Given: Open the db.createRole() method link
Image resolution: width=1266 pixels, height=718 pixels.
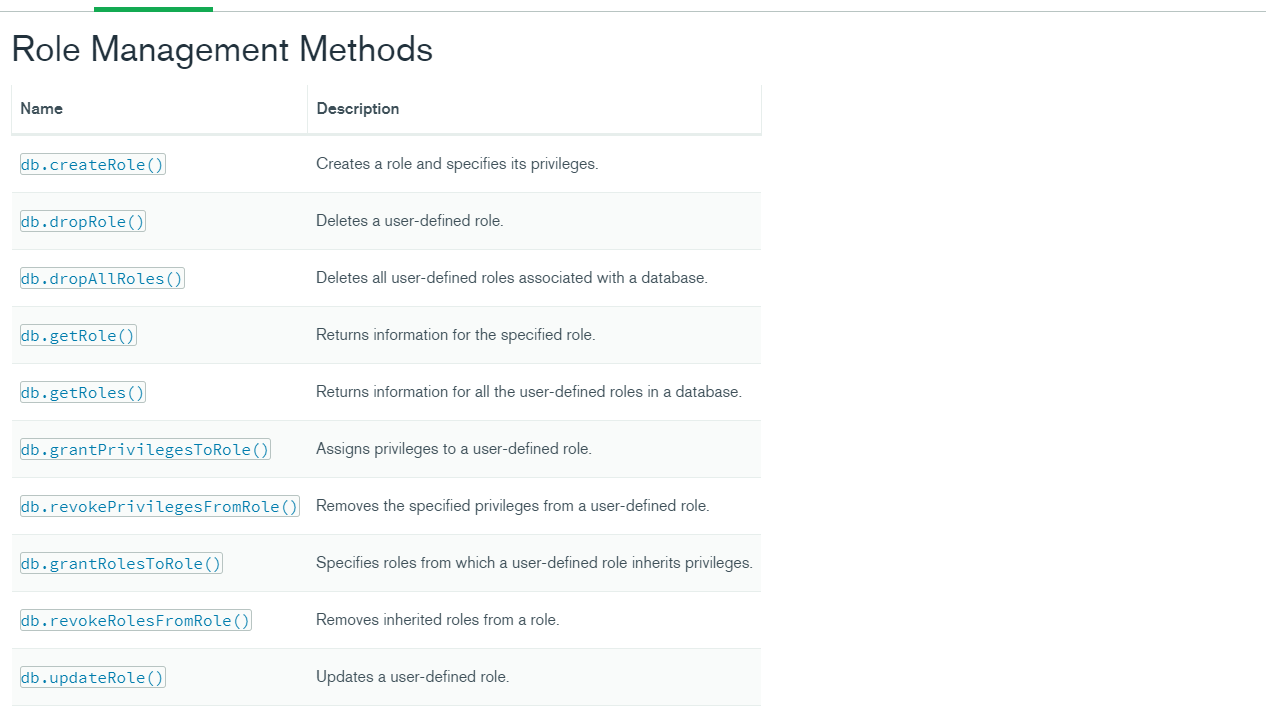Looking at the screenshot, I should 92,165.
